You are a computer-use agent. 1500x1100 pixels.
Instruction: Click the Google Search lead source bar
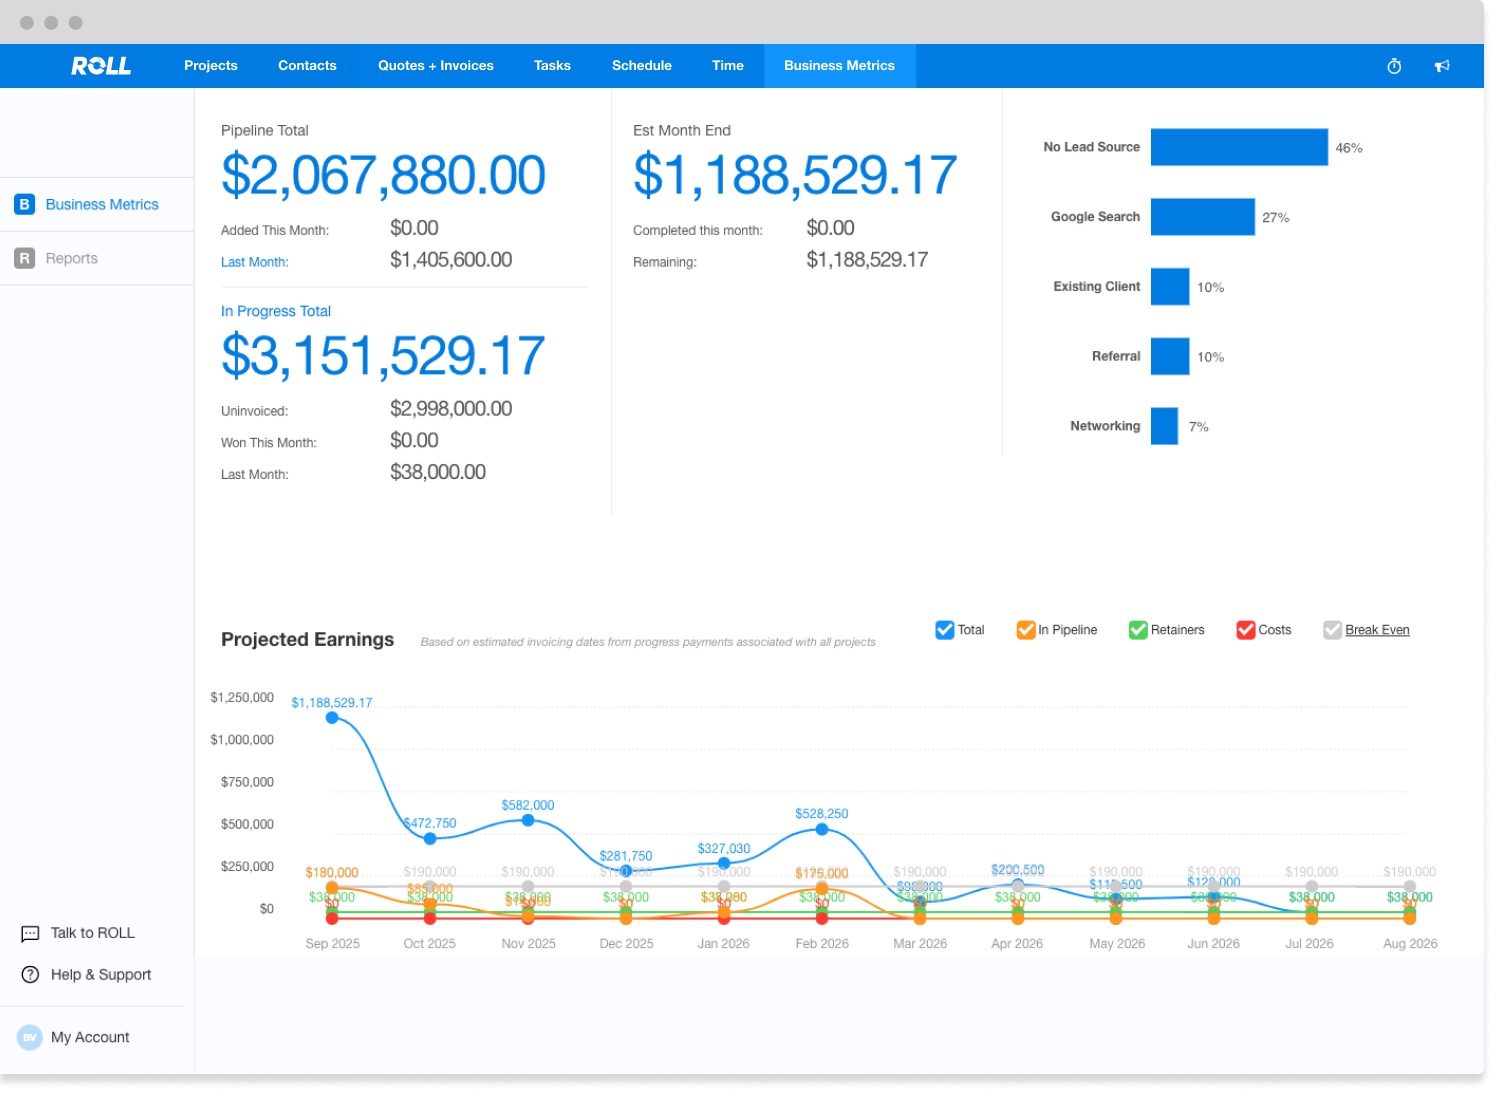click(x=1202, y=217)
